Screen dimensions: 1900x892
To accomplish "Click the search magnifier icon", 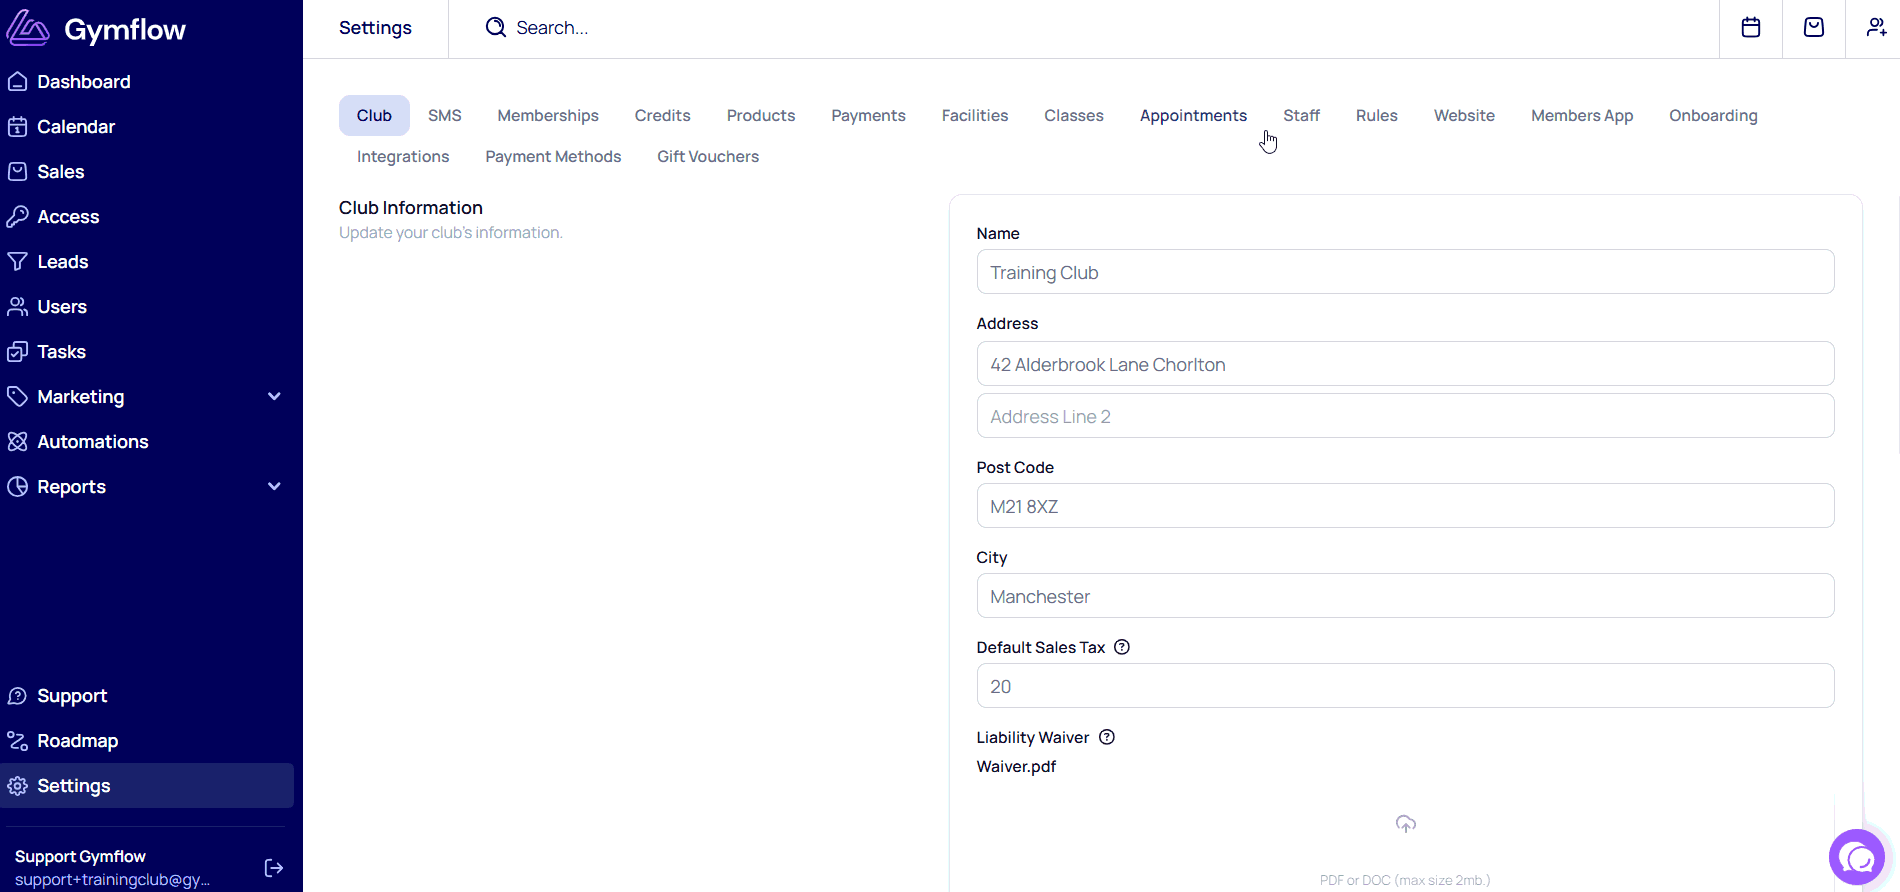I will (496, 28).
